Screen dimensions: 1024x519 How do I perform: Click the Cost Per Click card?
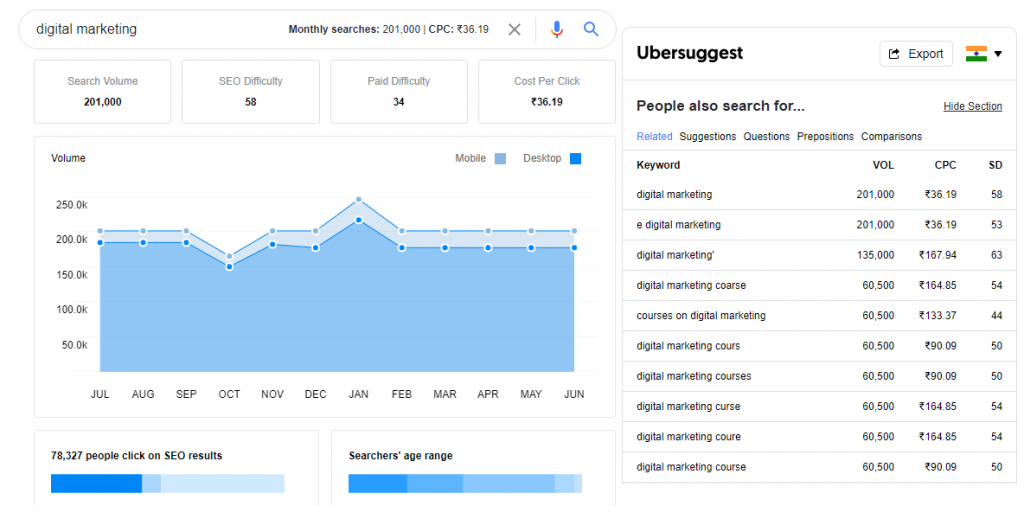(x=547, y=91)
